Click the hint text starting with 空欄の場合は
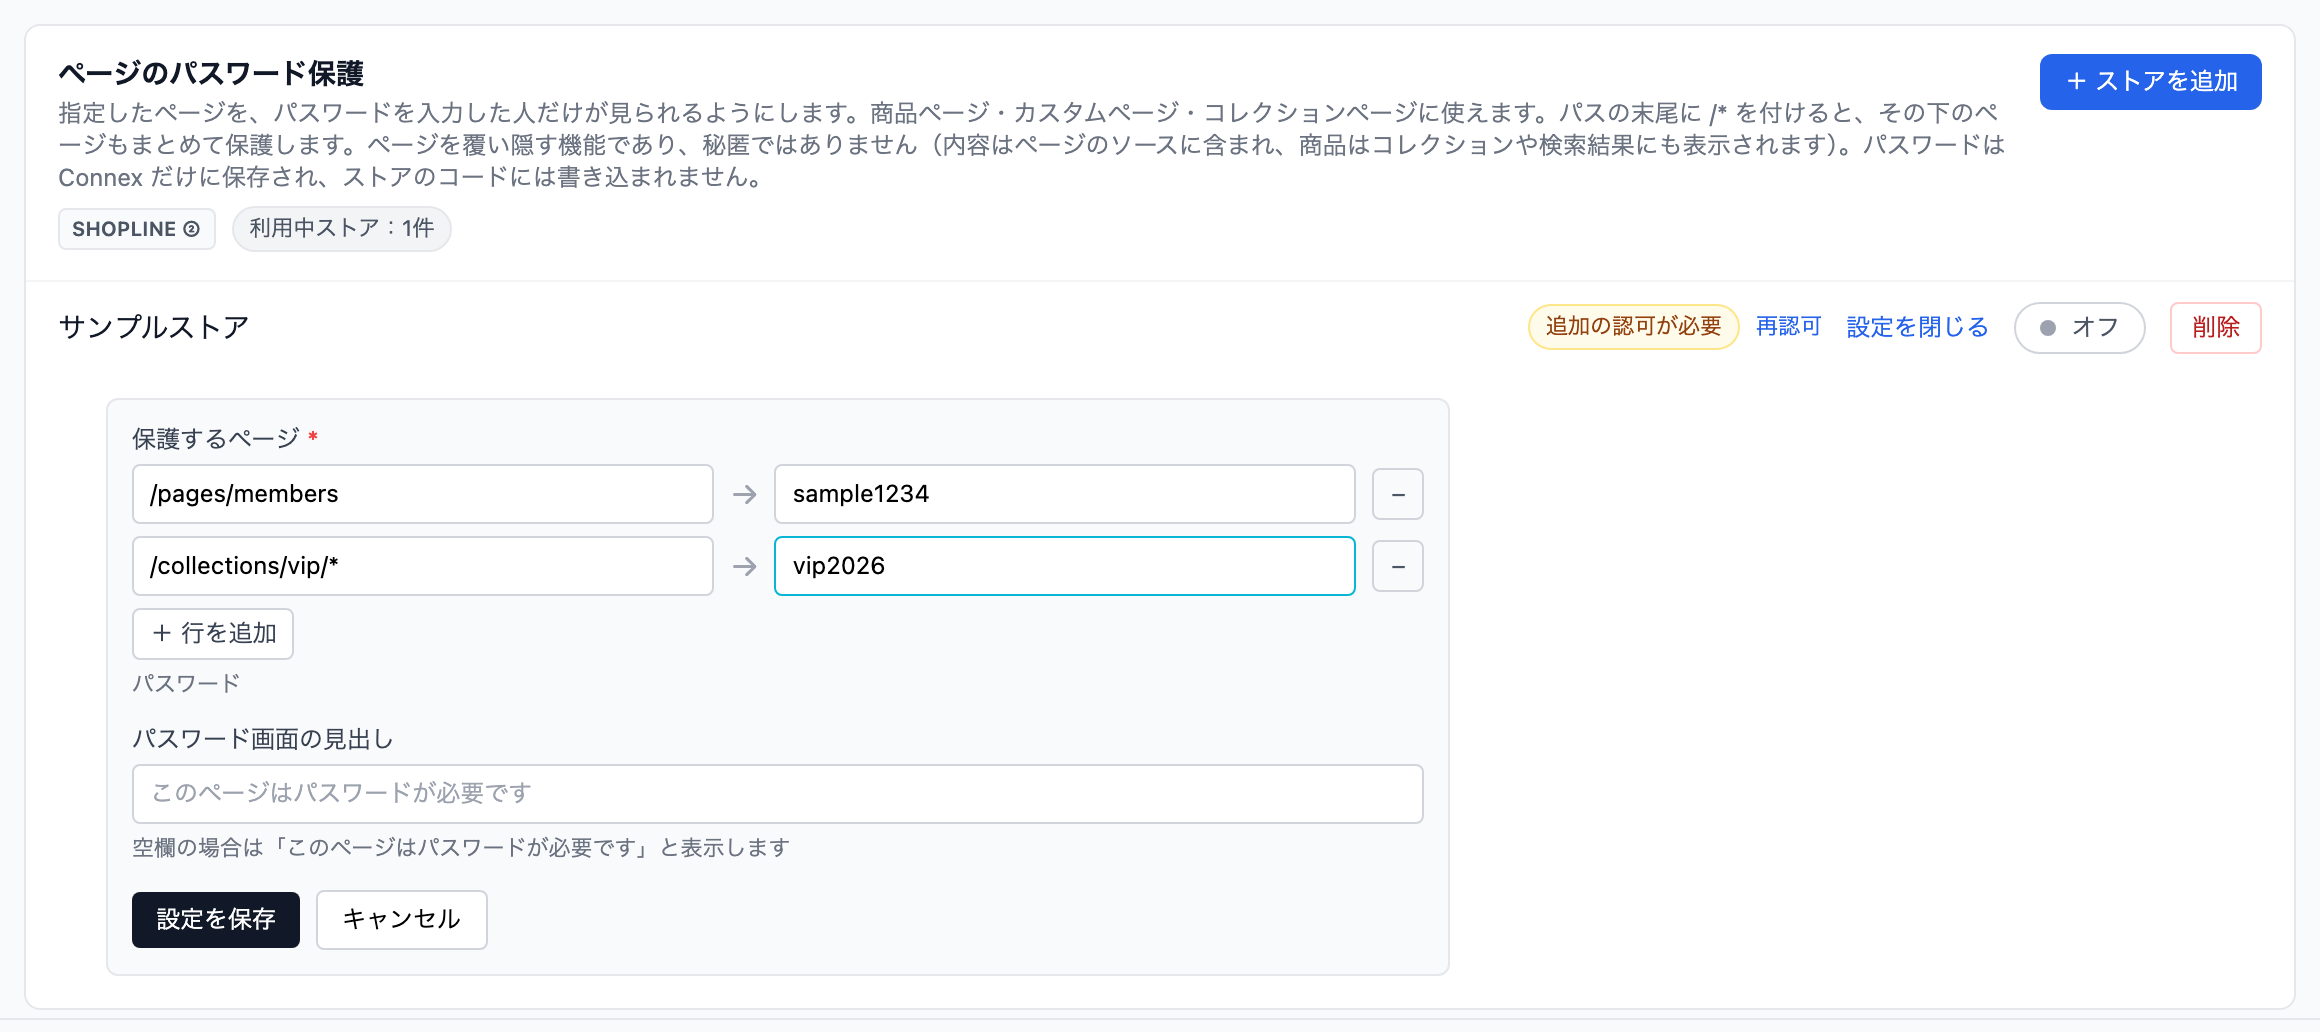This screenshot has height=1032, width=2320. (461, 848)
